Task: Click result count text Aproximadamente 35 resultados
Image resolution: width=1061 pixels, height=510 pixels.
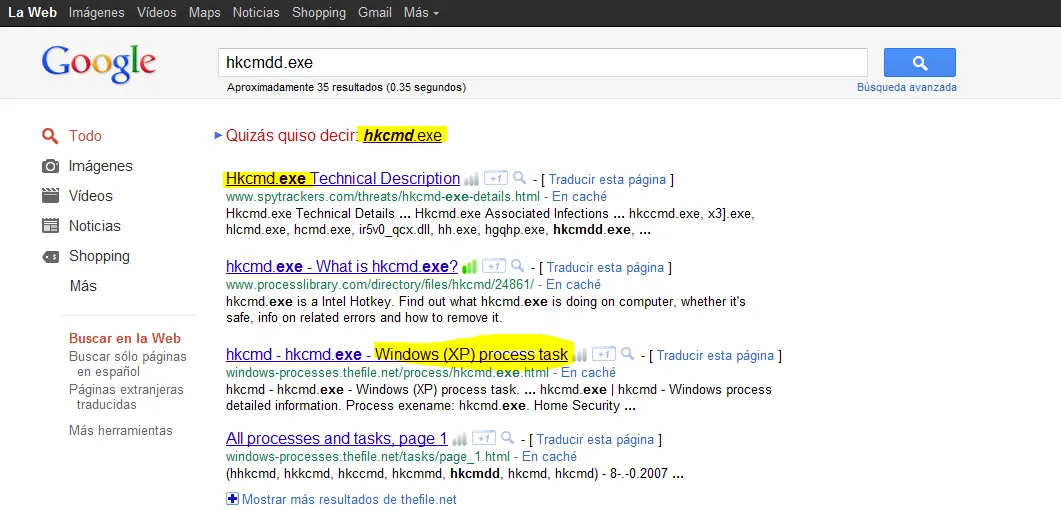Action: coord(346,87)
